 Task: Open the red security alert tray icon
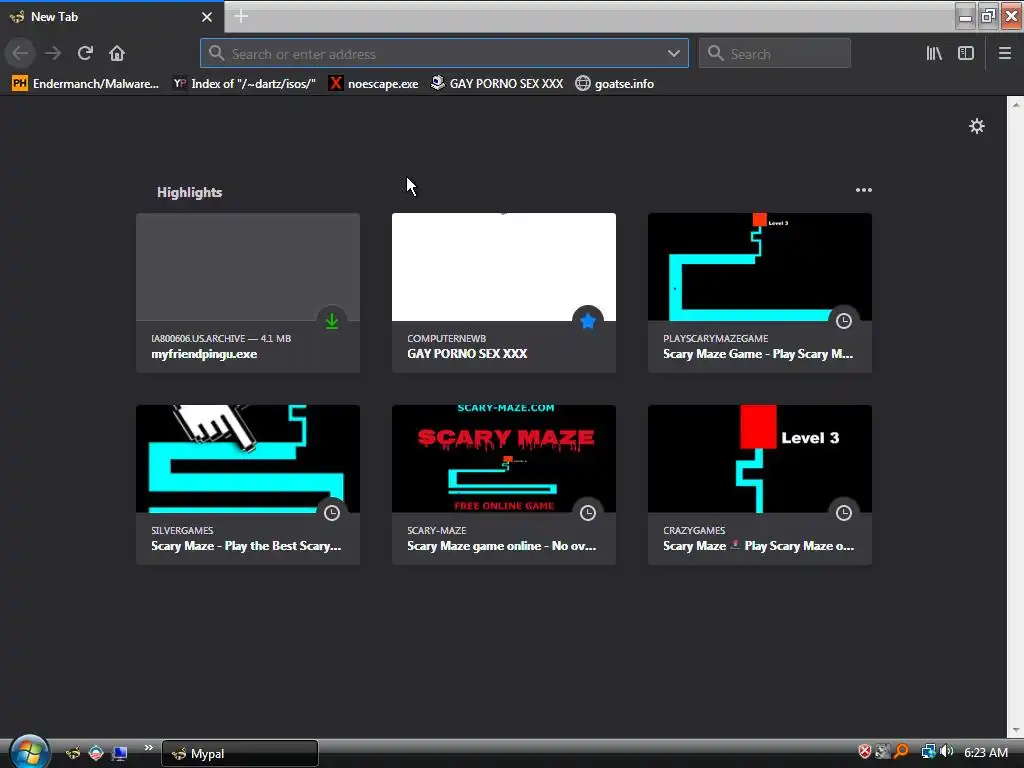click(864, 752)
